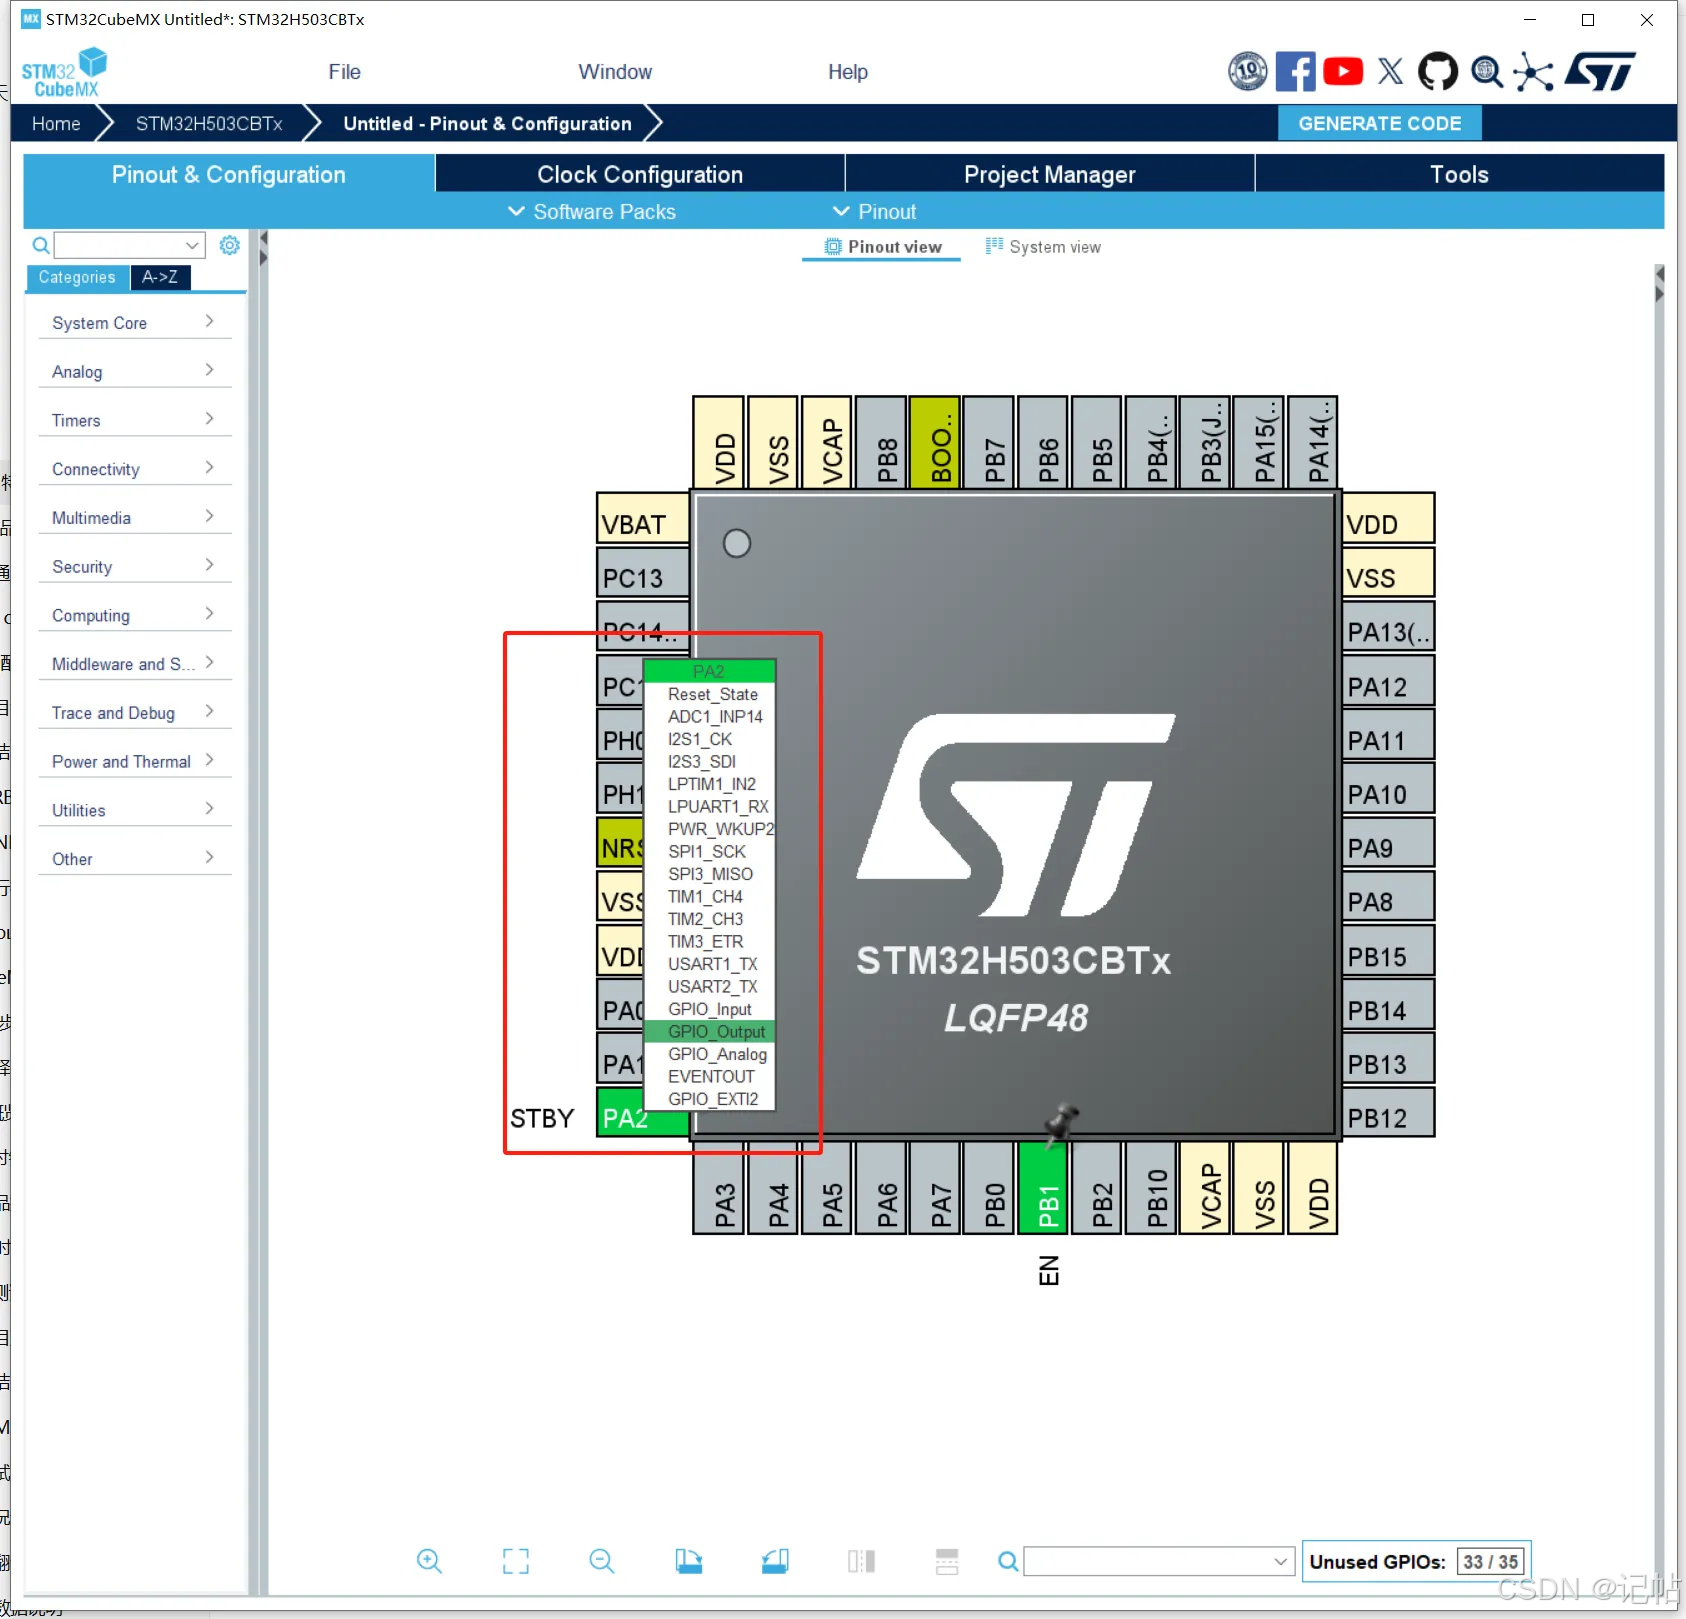Image resolution: width=1686 pixels, height=1619 pixels.
Task: Click the PA3 pin on chip
Action: pos(719,1189)
